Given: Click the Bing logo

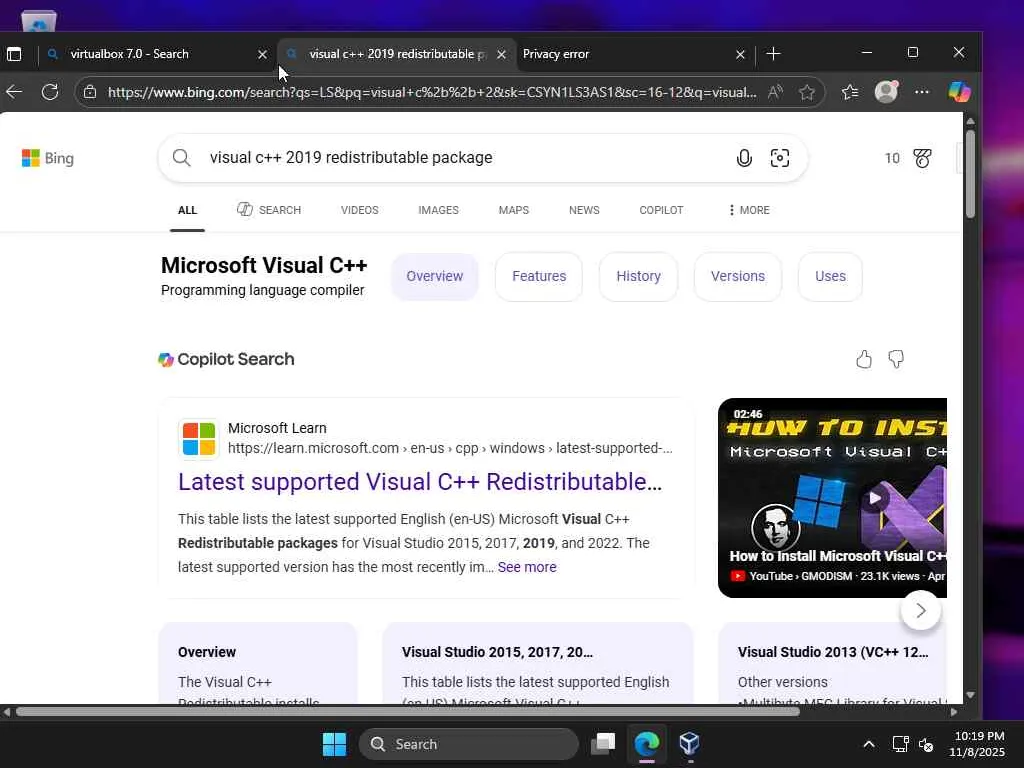Looking at the screenshot, I should point(48,158).
